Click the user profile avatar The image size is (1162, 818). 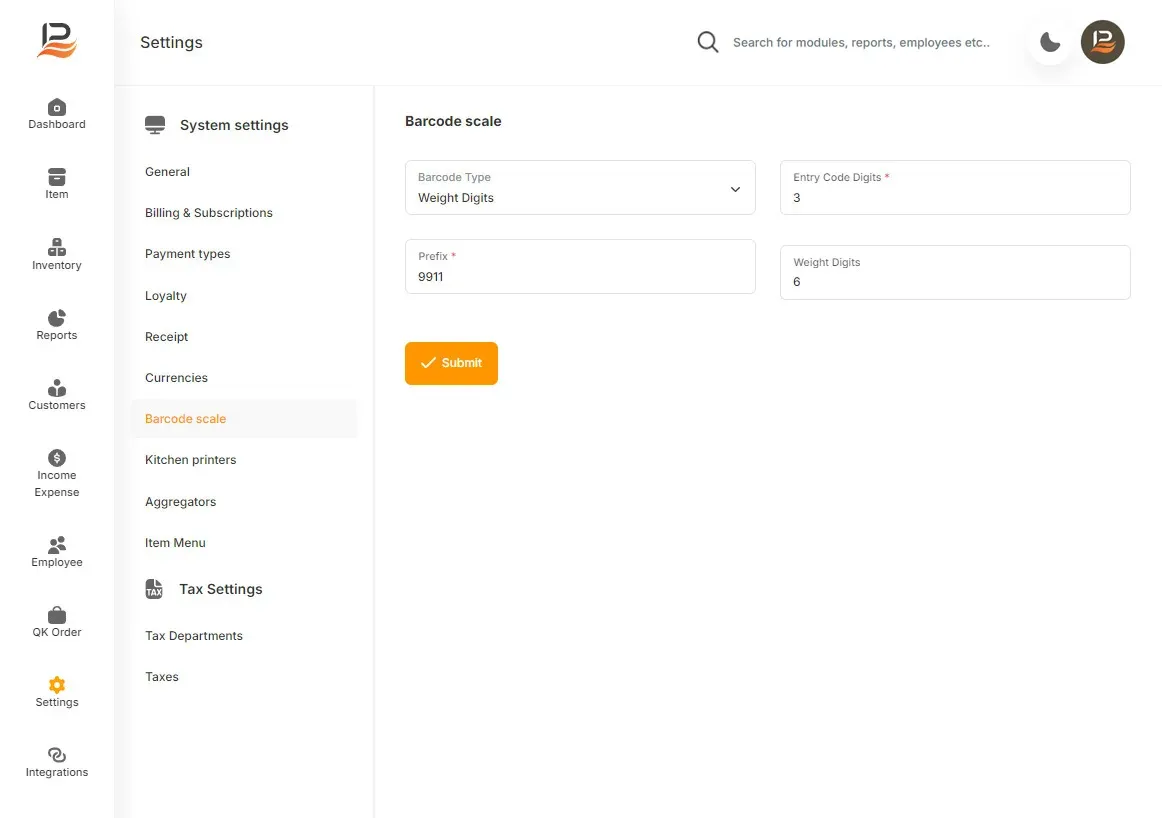click(1102, 42)
